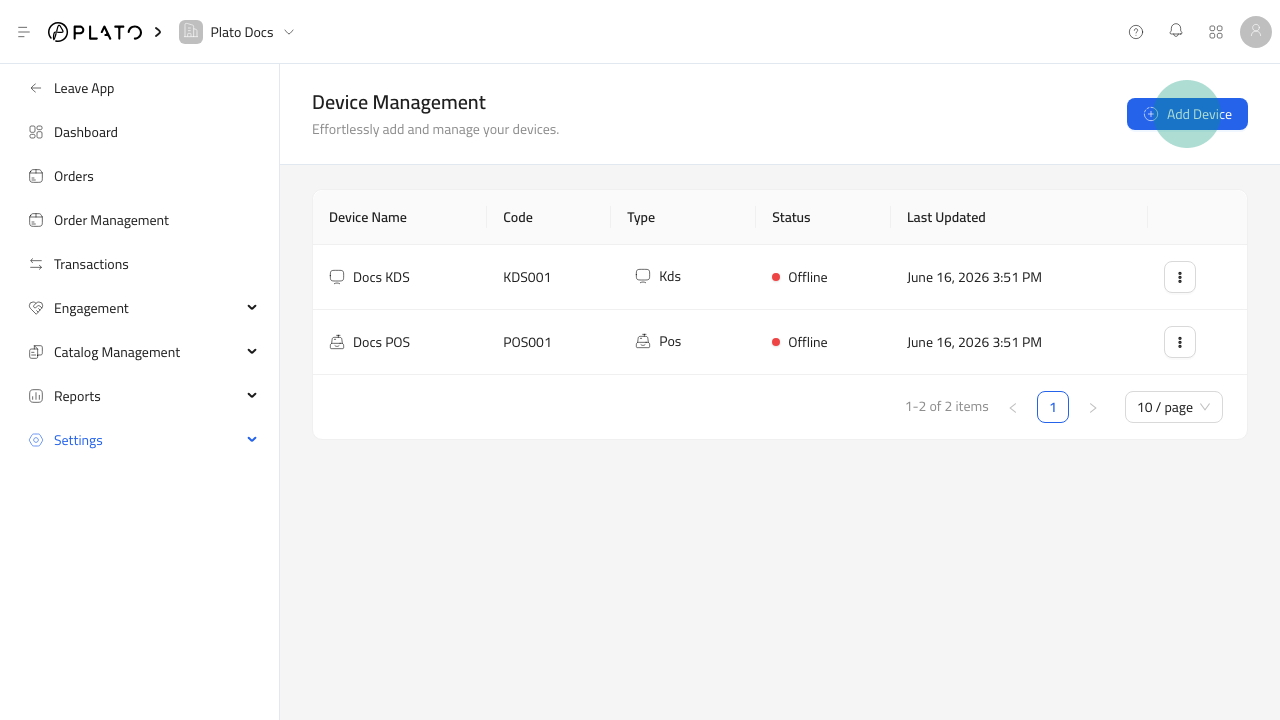This screenshot has height=720, width=1280.
Task: Click the Order Management sidebar icon
Action: (x=36, y=220)
